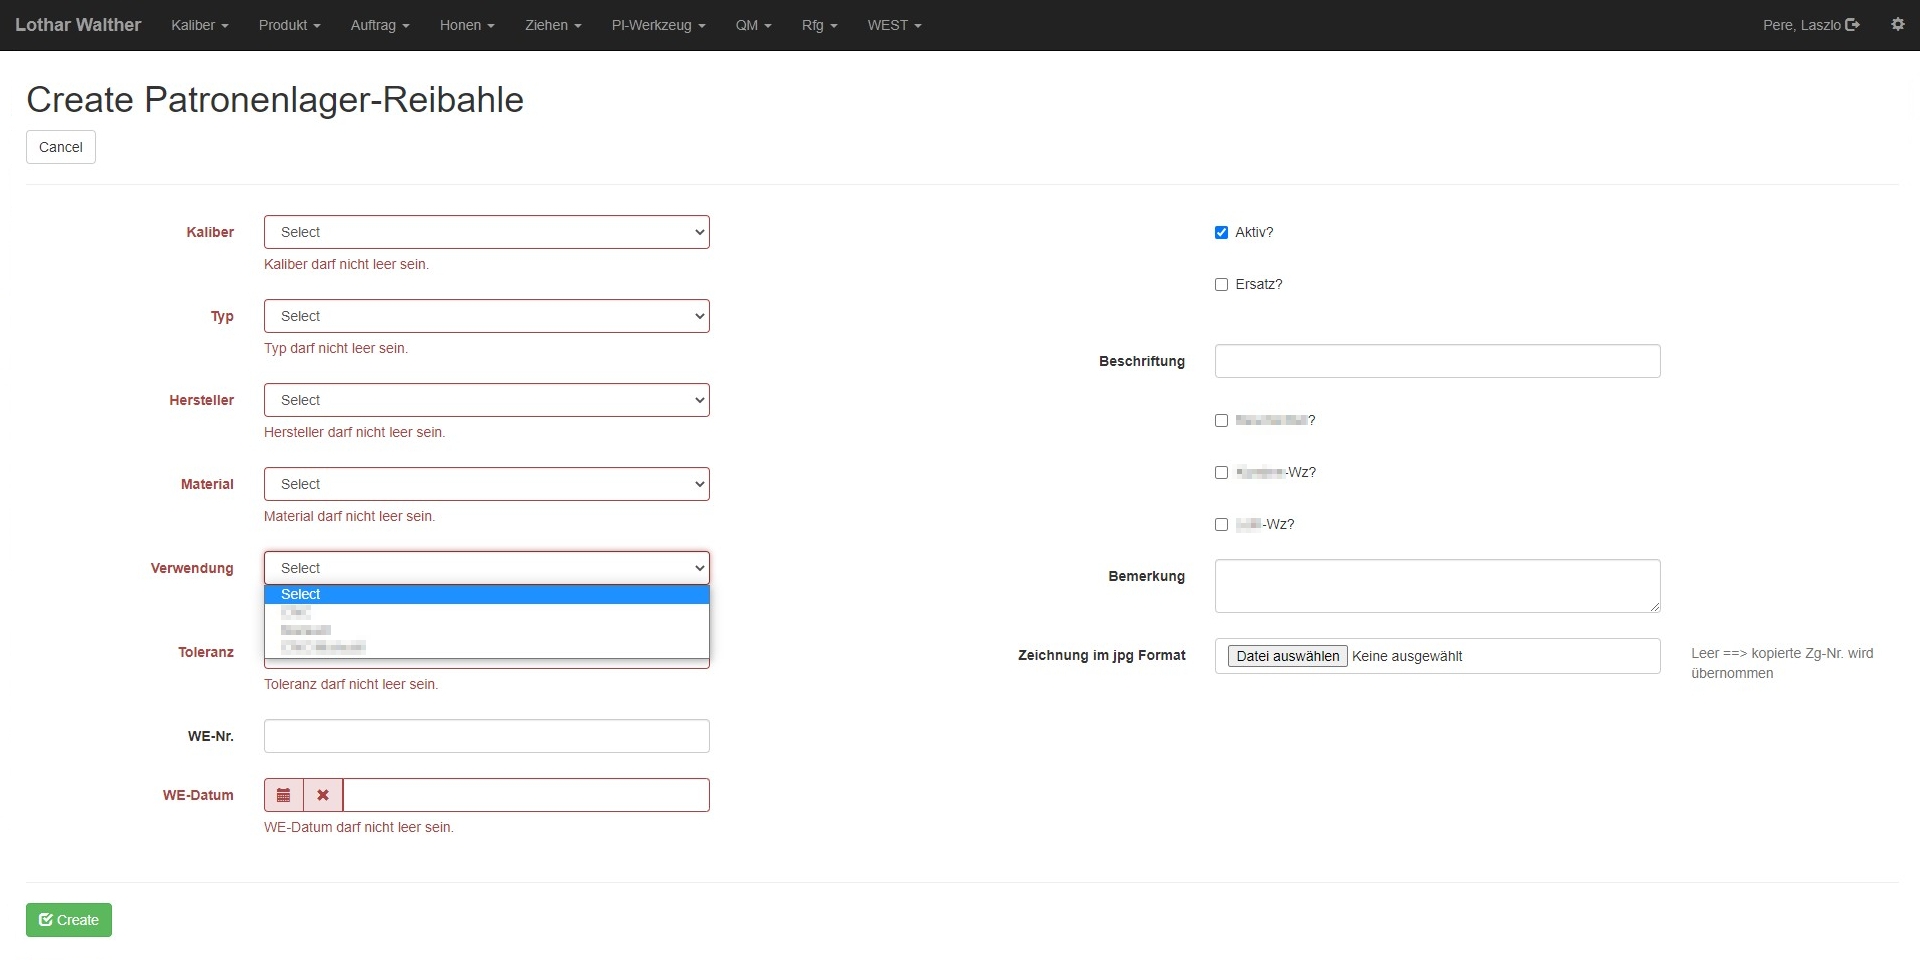
Task: Click into the Beschriftung text field
Action: coord(1437,361)
